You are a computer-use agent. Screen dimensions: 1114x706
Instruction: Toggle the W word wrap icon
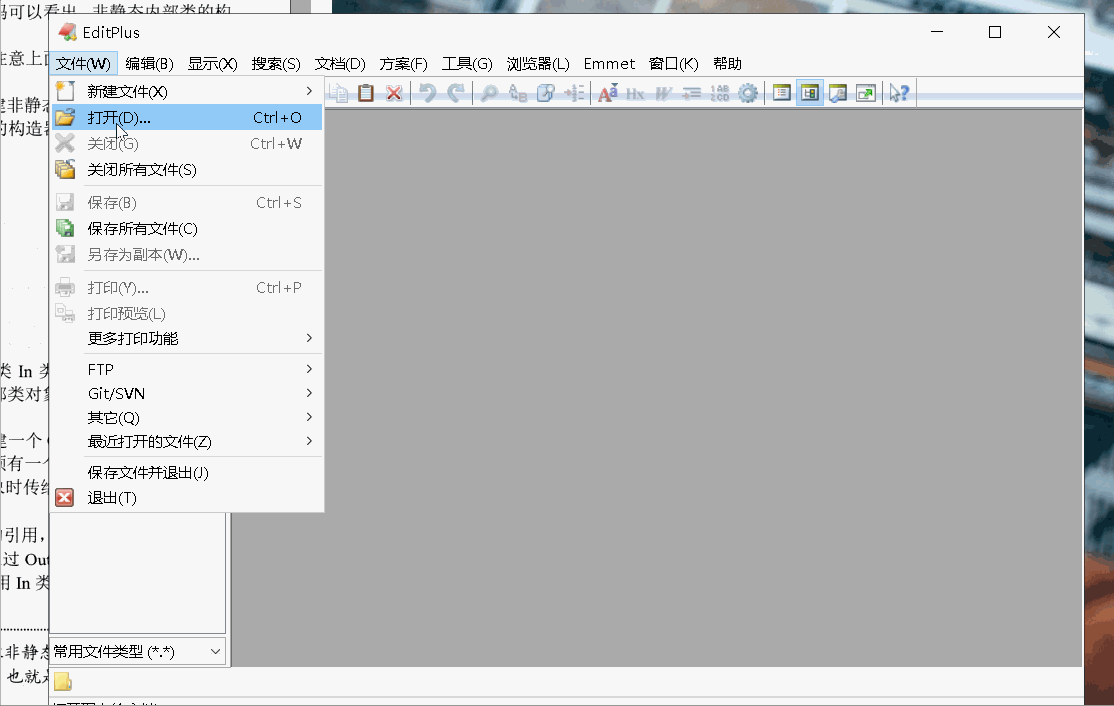(664, 93)
